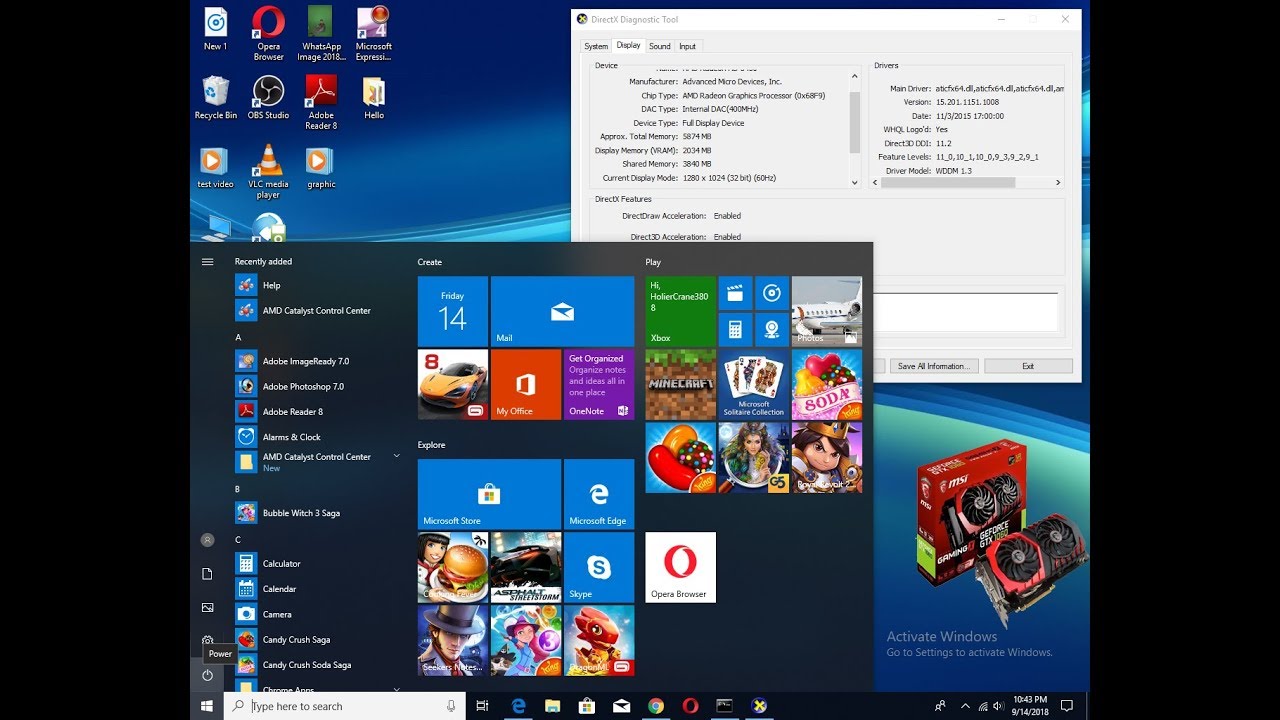Click the Windows Start button
Image resolution: width=1280 pixels, height=720 pixels.
pyautogui.click(x=207, y=706)
